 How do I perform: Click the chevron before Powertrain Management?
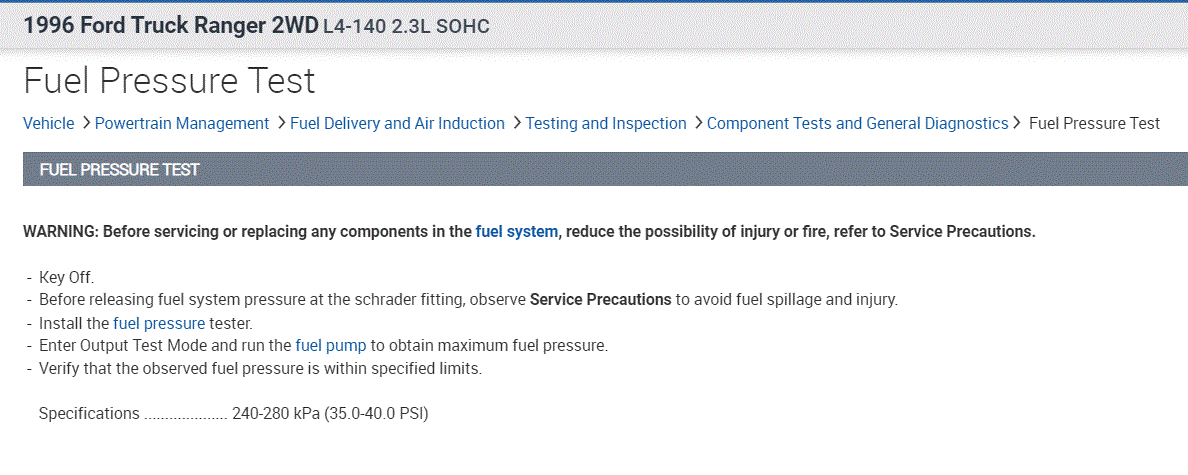tap(86, 123)
